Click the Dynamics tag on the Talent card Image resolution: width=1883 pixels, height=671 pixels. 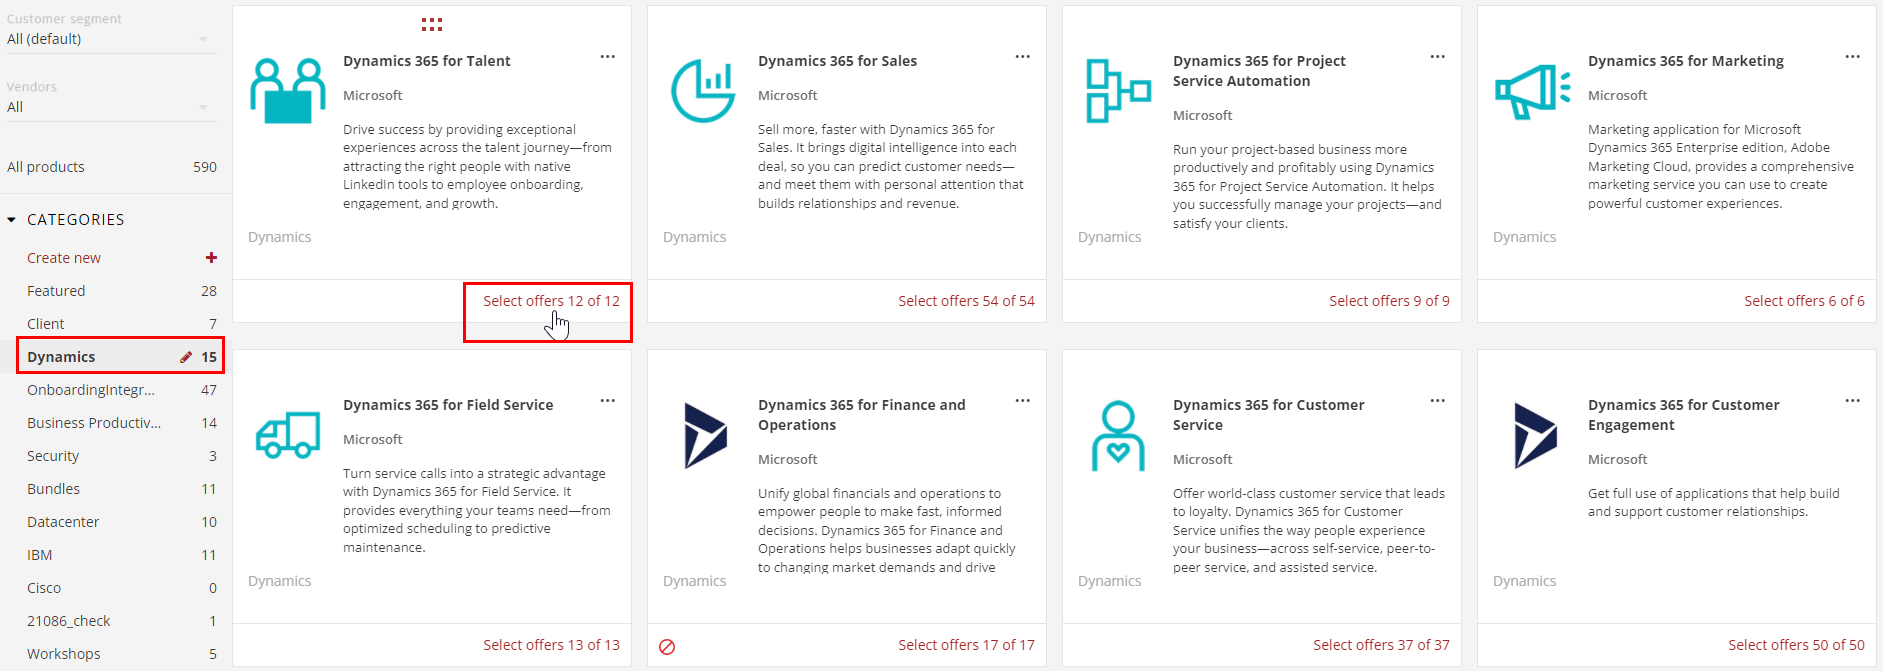[280, 237]
